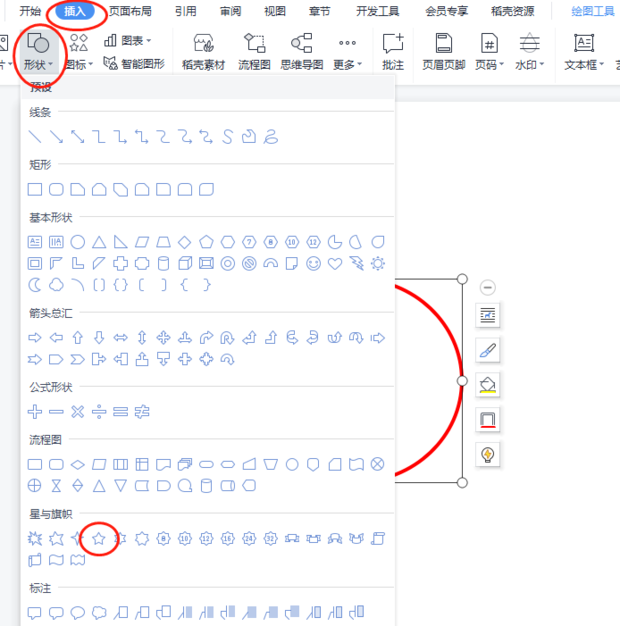Select the plain rectangle shape
The image size is (620, 626).
tap(35, 189)
